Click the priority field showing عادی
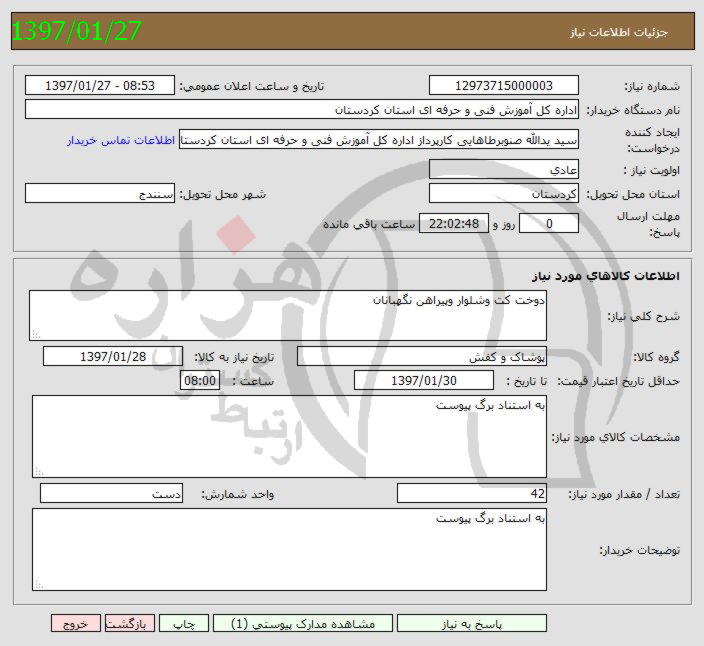 (504, 169)
